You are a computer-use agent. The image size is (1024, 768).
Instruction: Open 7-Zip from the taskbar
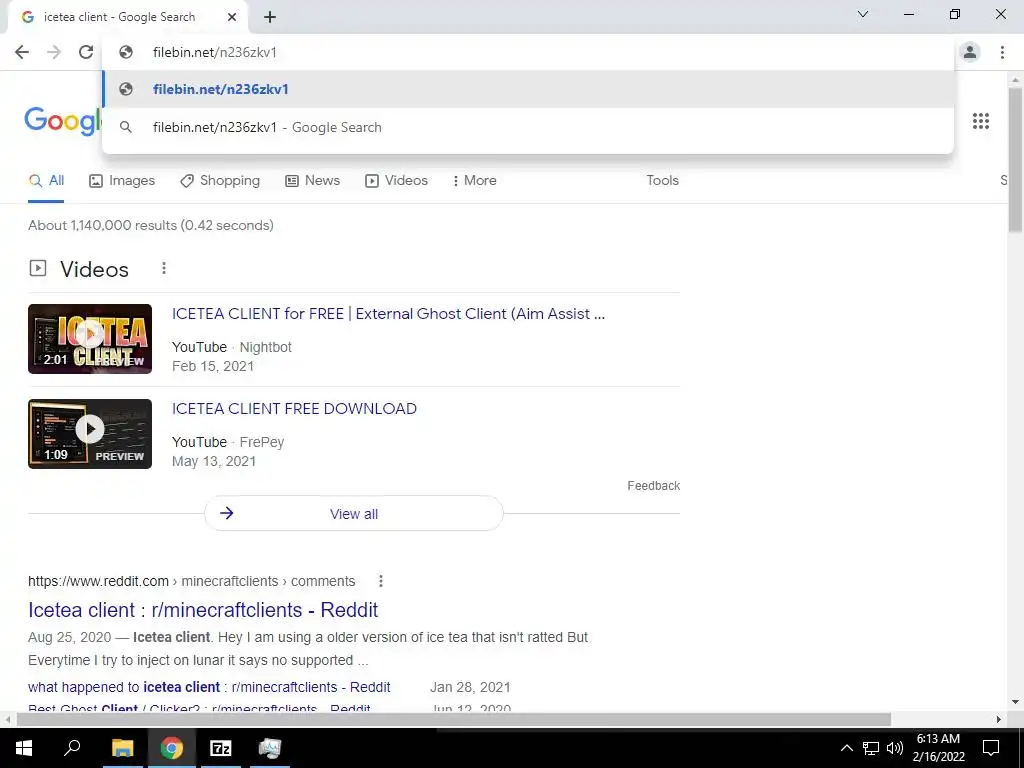pyautogui.click(x=221, y=748)
